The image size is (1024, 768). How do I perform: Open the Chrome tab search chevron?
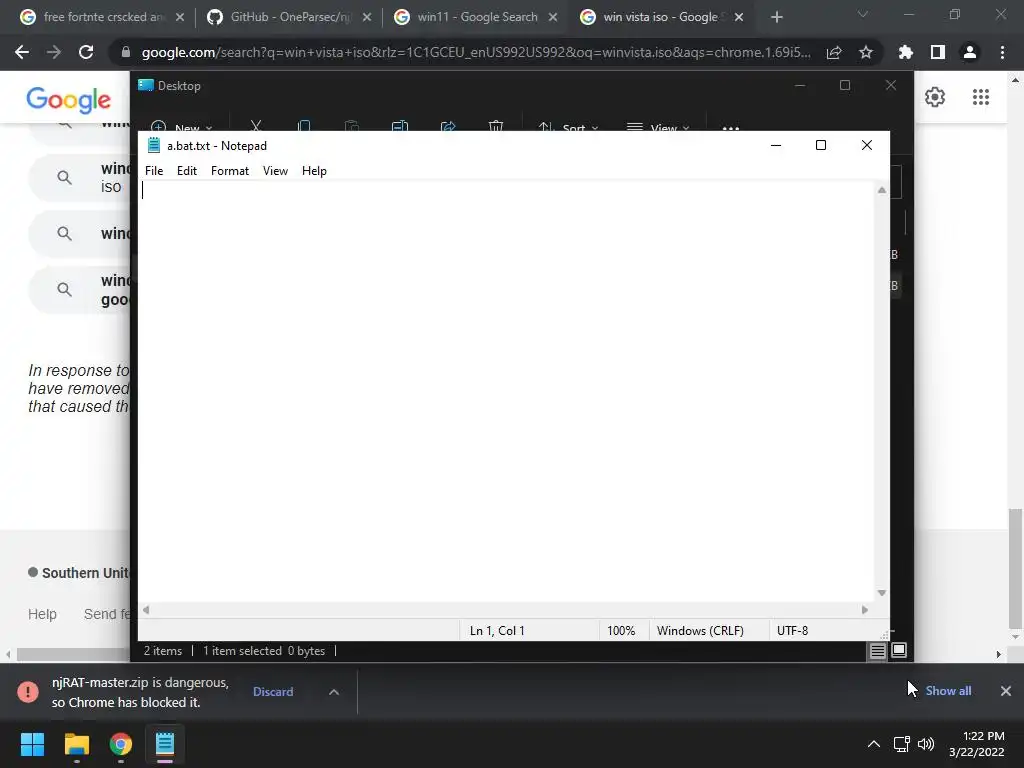[x=863, y=14]
